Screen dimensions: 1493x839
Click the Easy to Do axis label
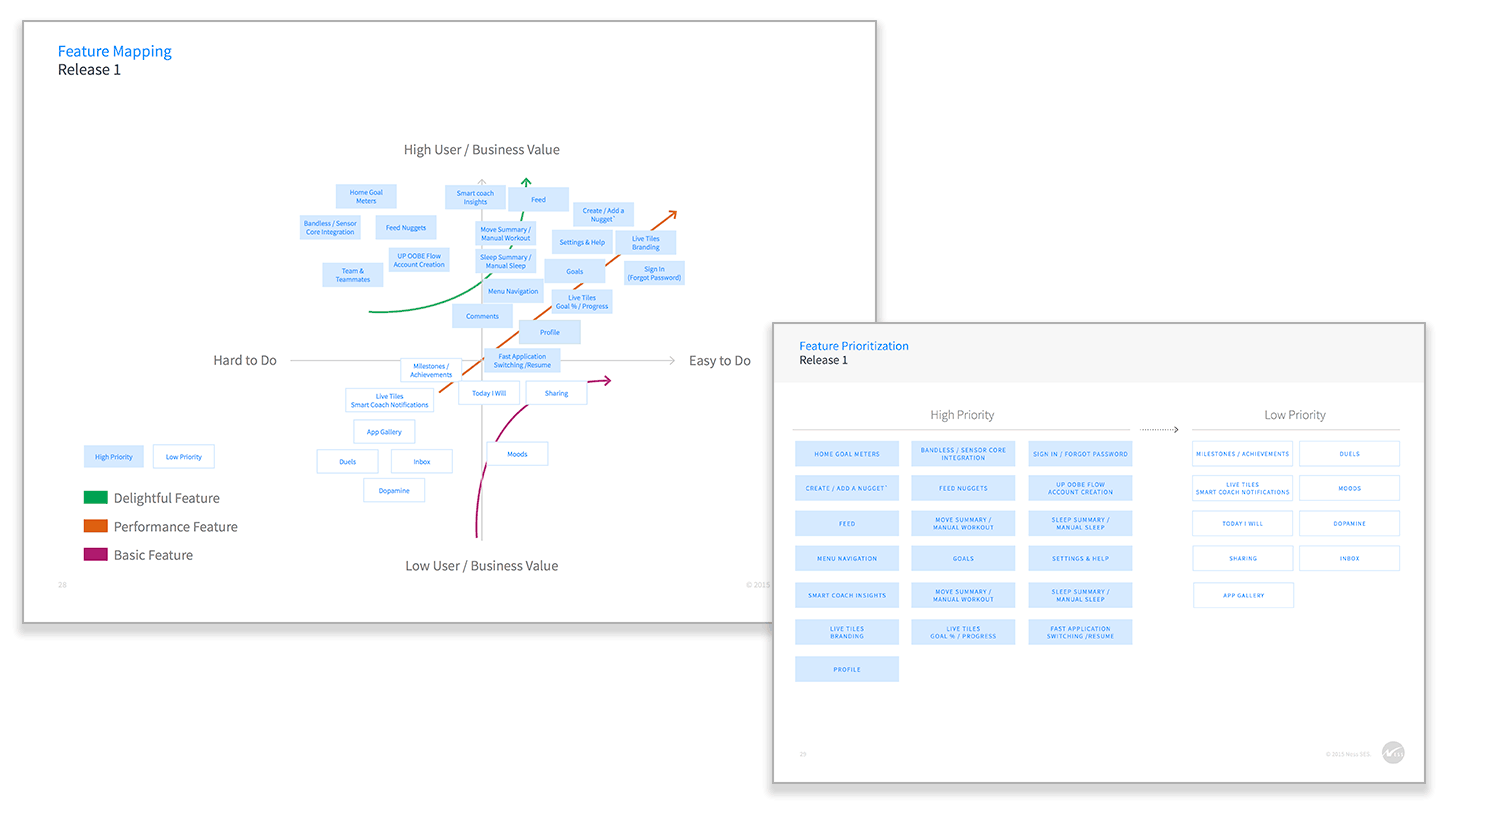coord(720,360)
